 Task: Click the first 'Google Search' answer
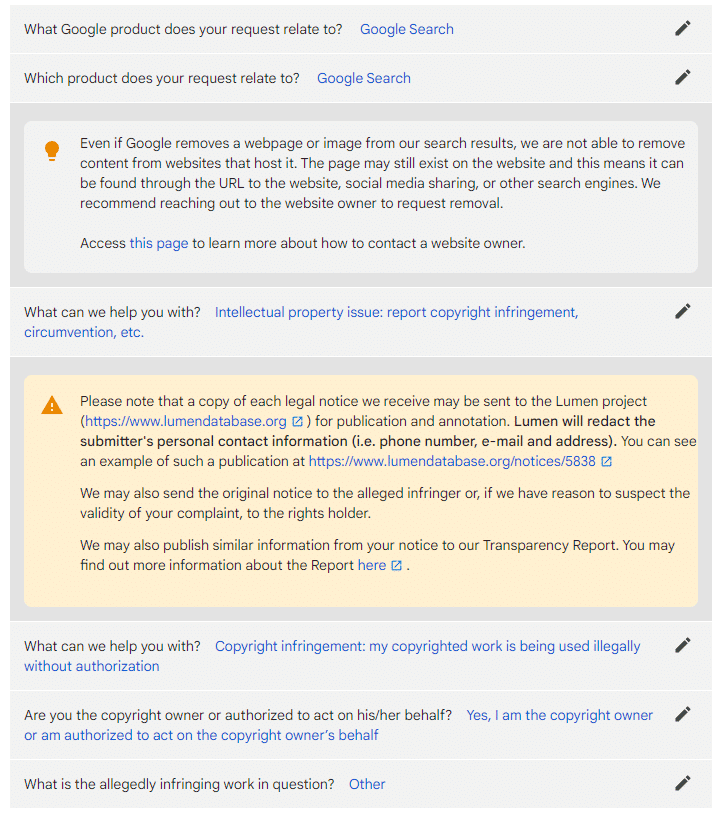coord(406,29)
